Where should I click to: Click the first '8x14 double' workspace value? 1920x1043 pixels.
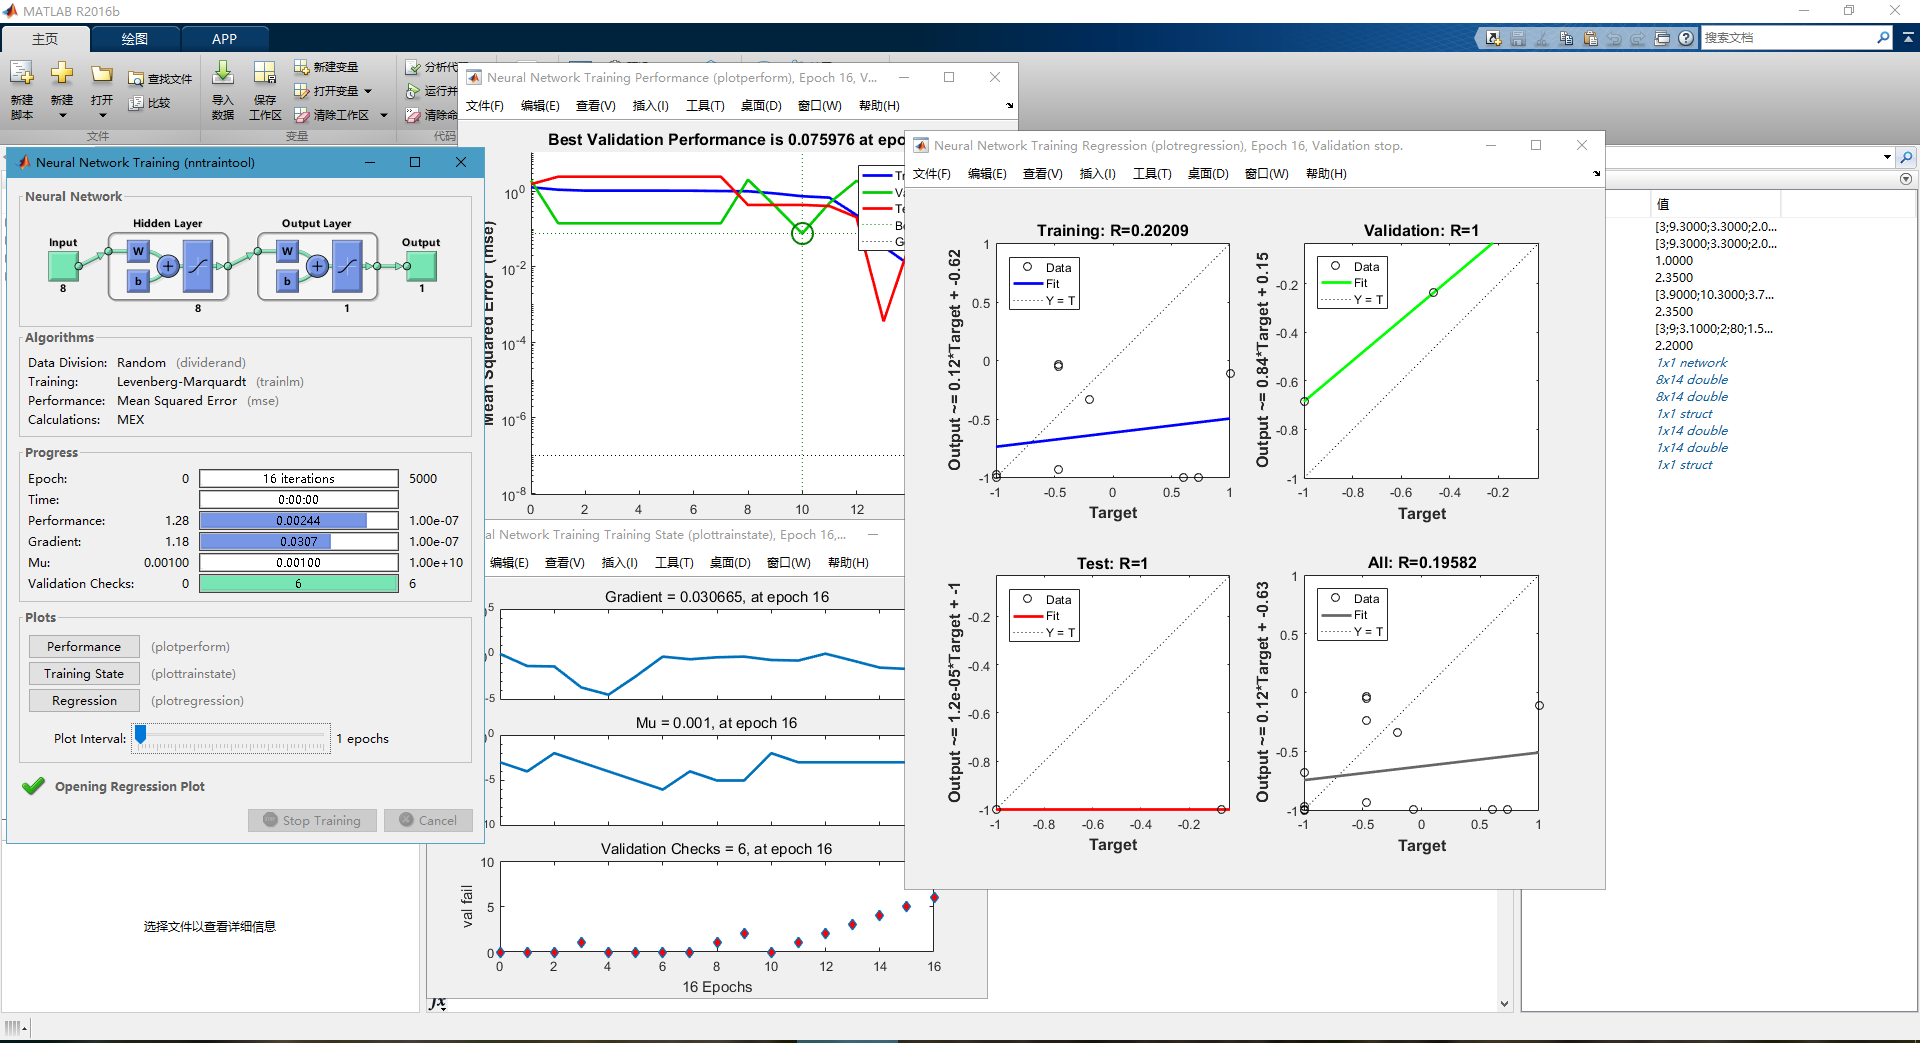coord(1691,380)
